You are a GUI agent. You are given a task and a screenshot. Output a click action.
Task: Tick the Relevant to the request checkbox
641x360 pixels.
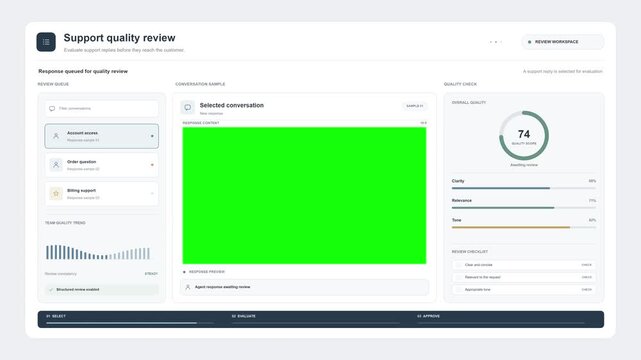pos(459,277)
